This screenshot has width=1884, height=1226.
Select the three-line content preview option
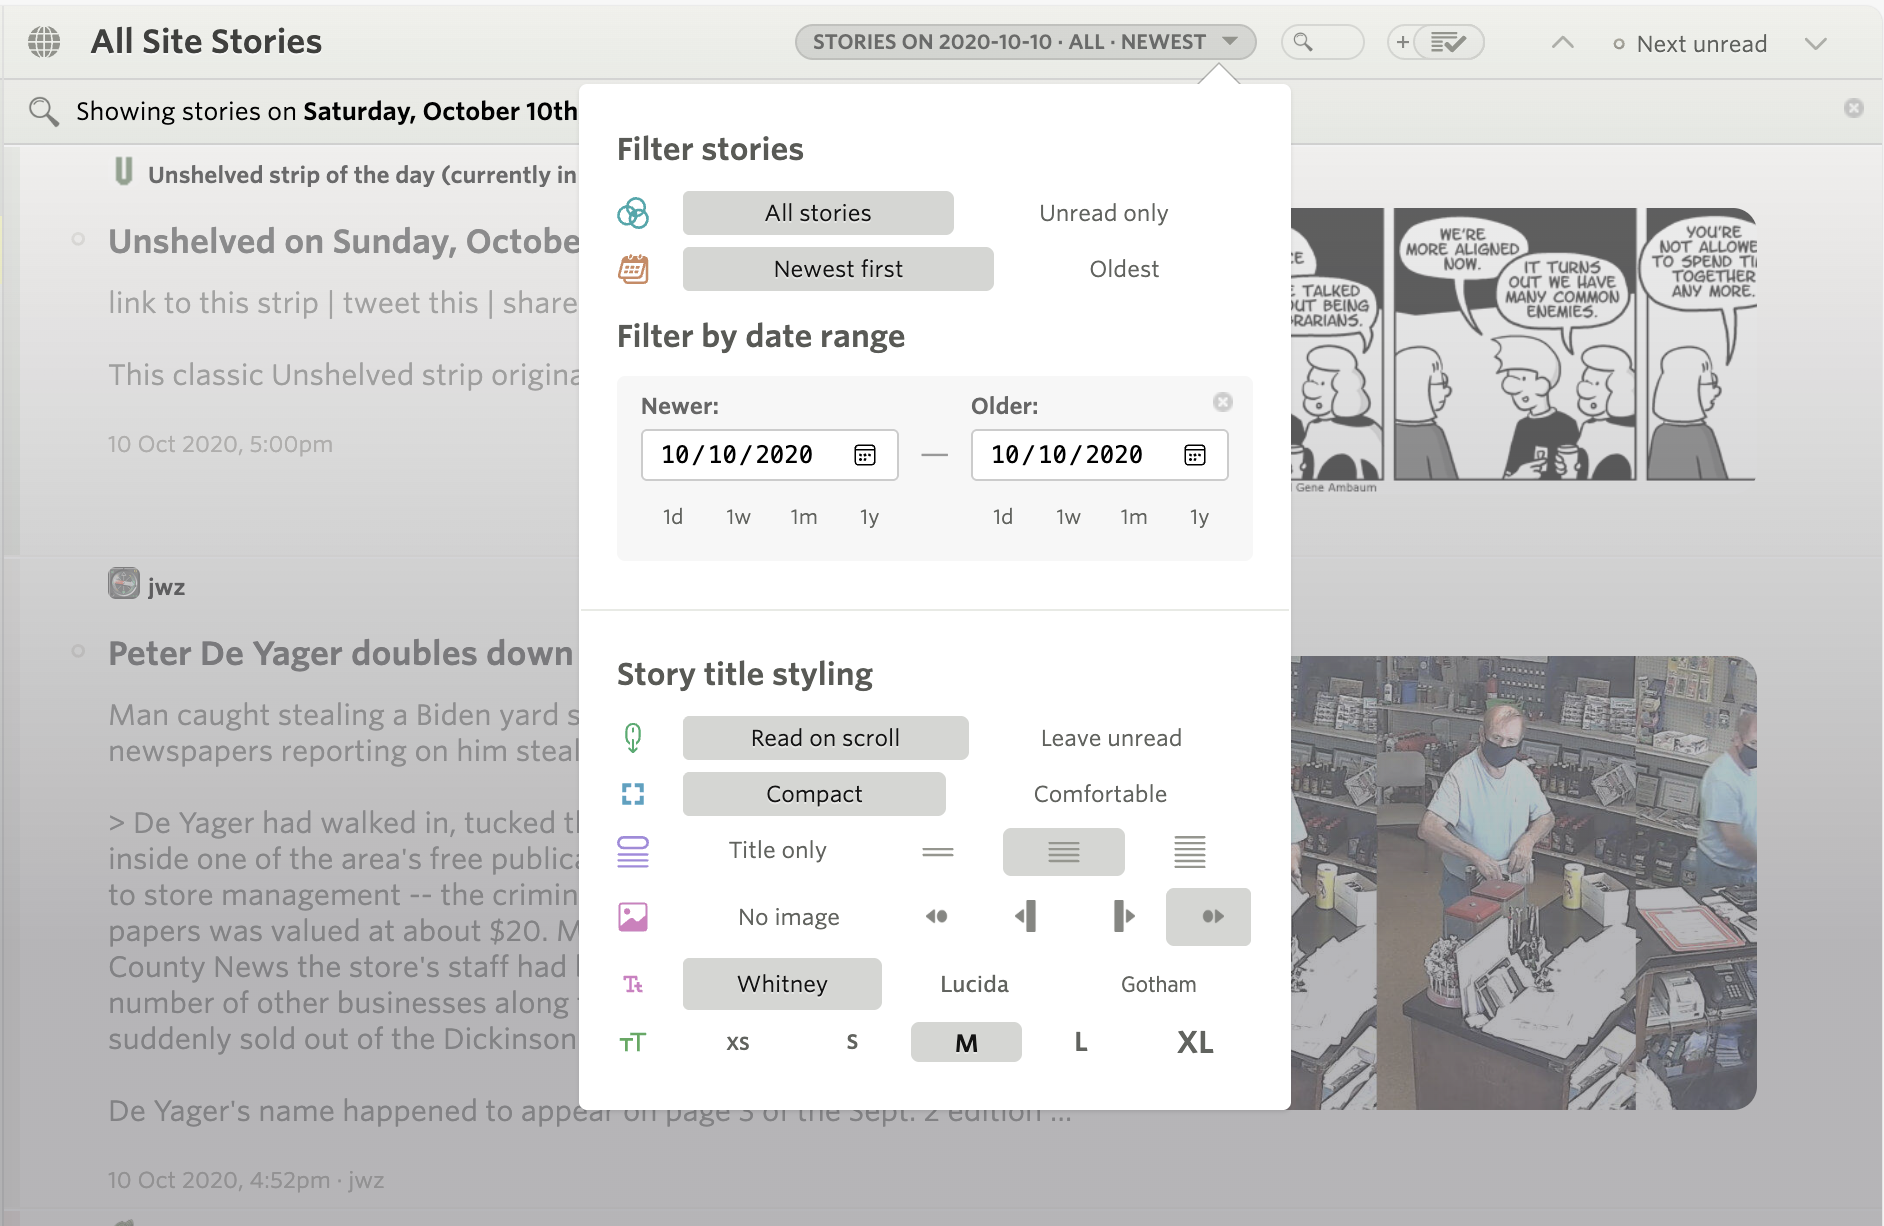tap(1189, 852)
